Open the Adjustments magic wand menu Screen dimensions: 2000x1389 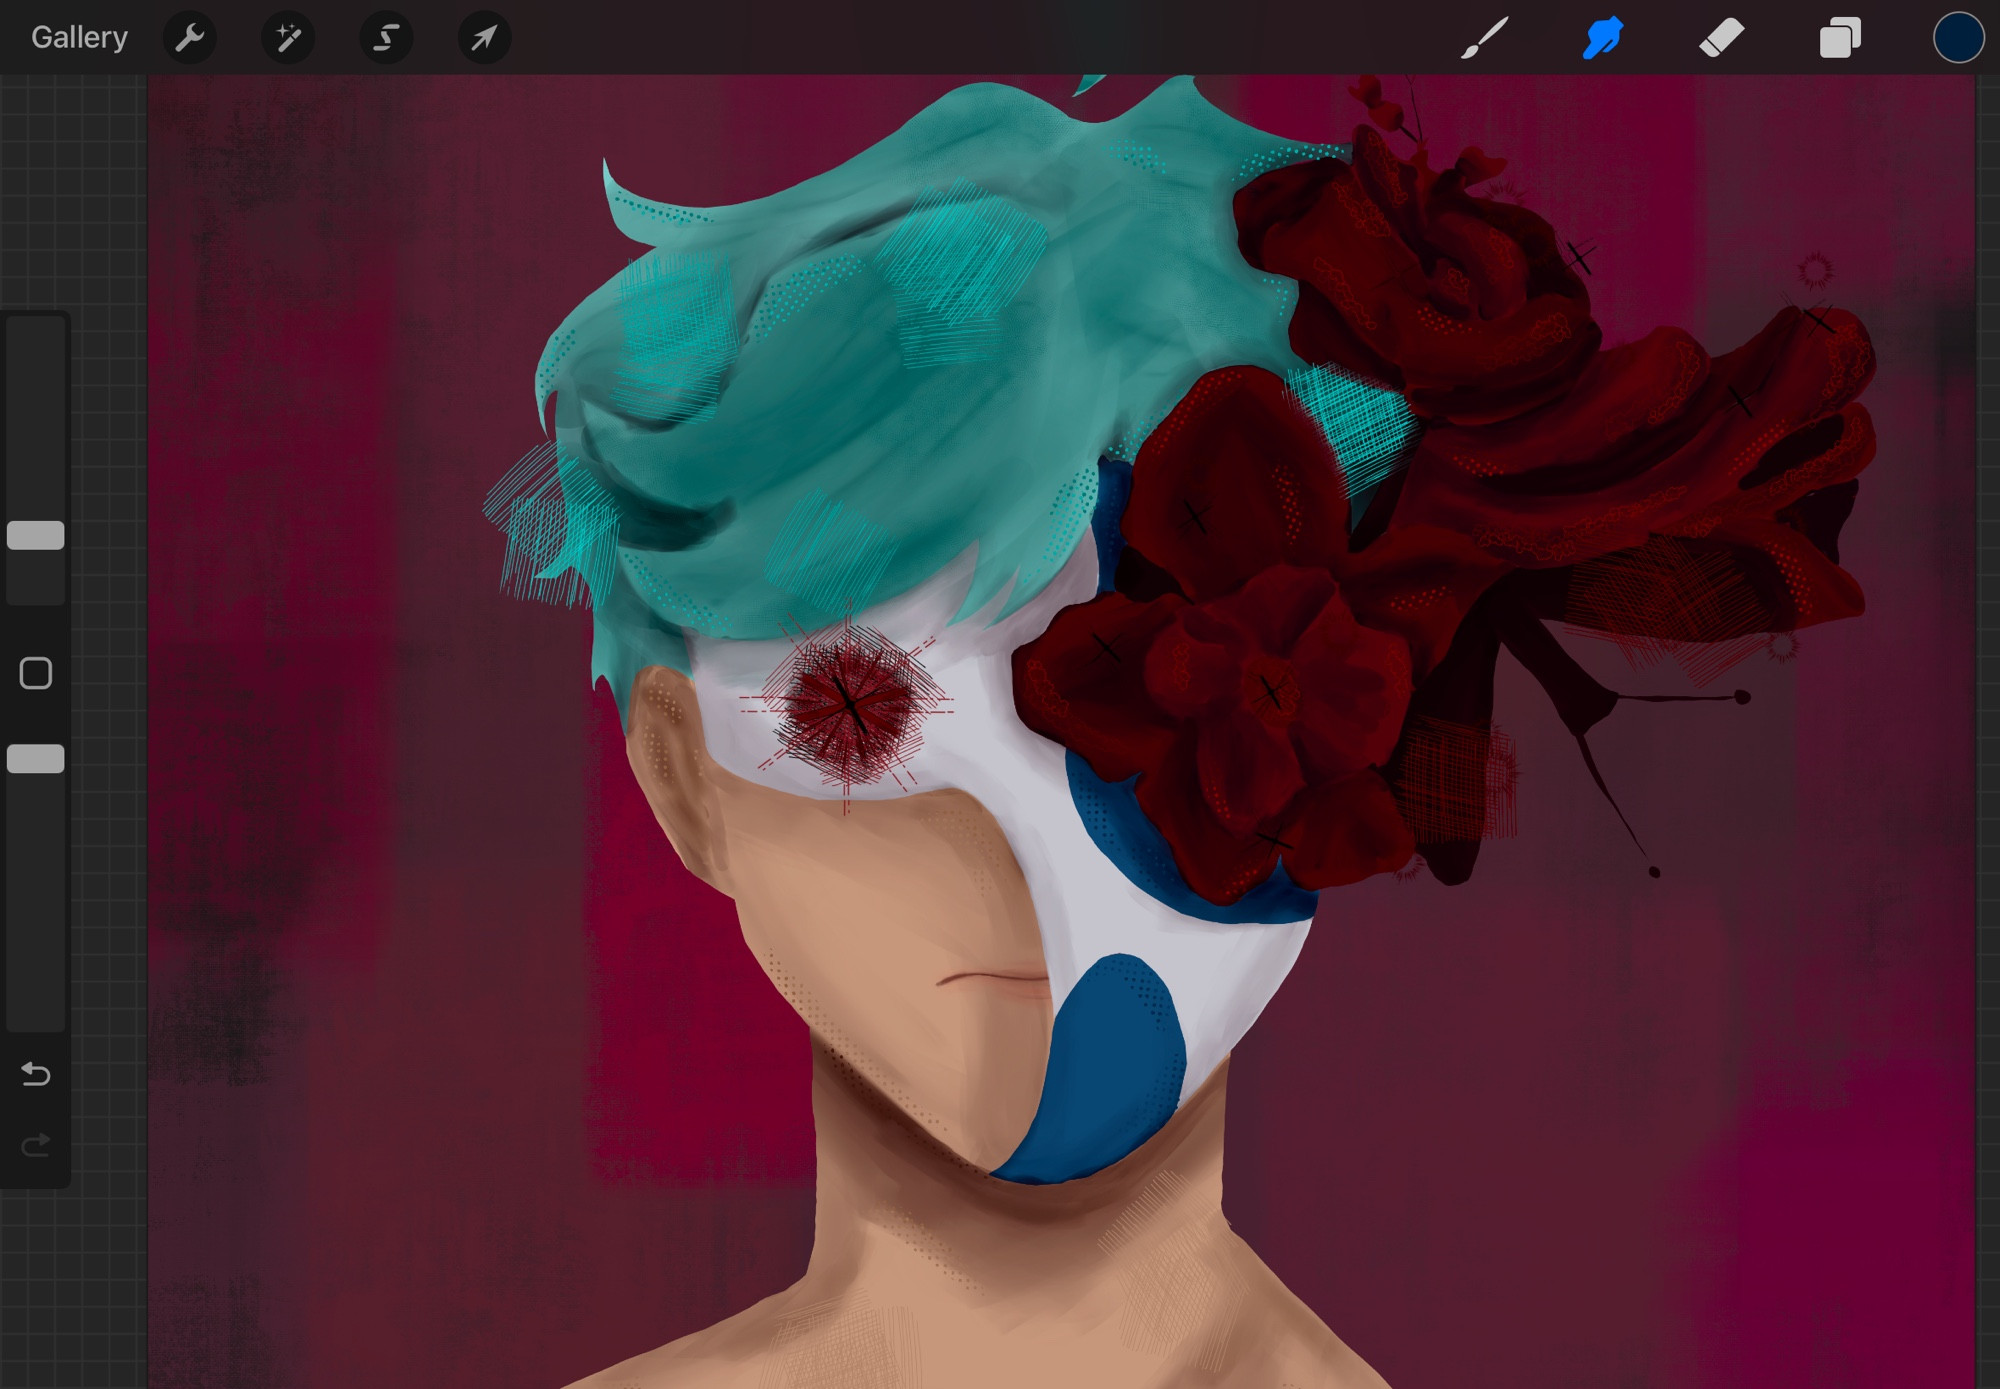(x=288, y=38)
